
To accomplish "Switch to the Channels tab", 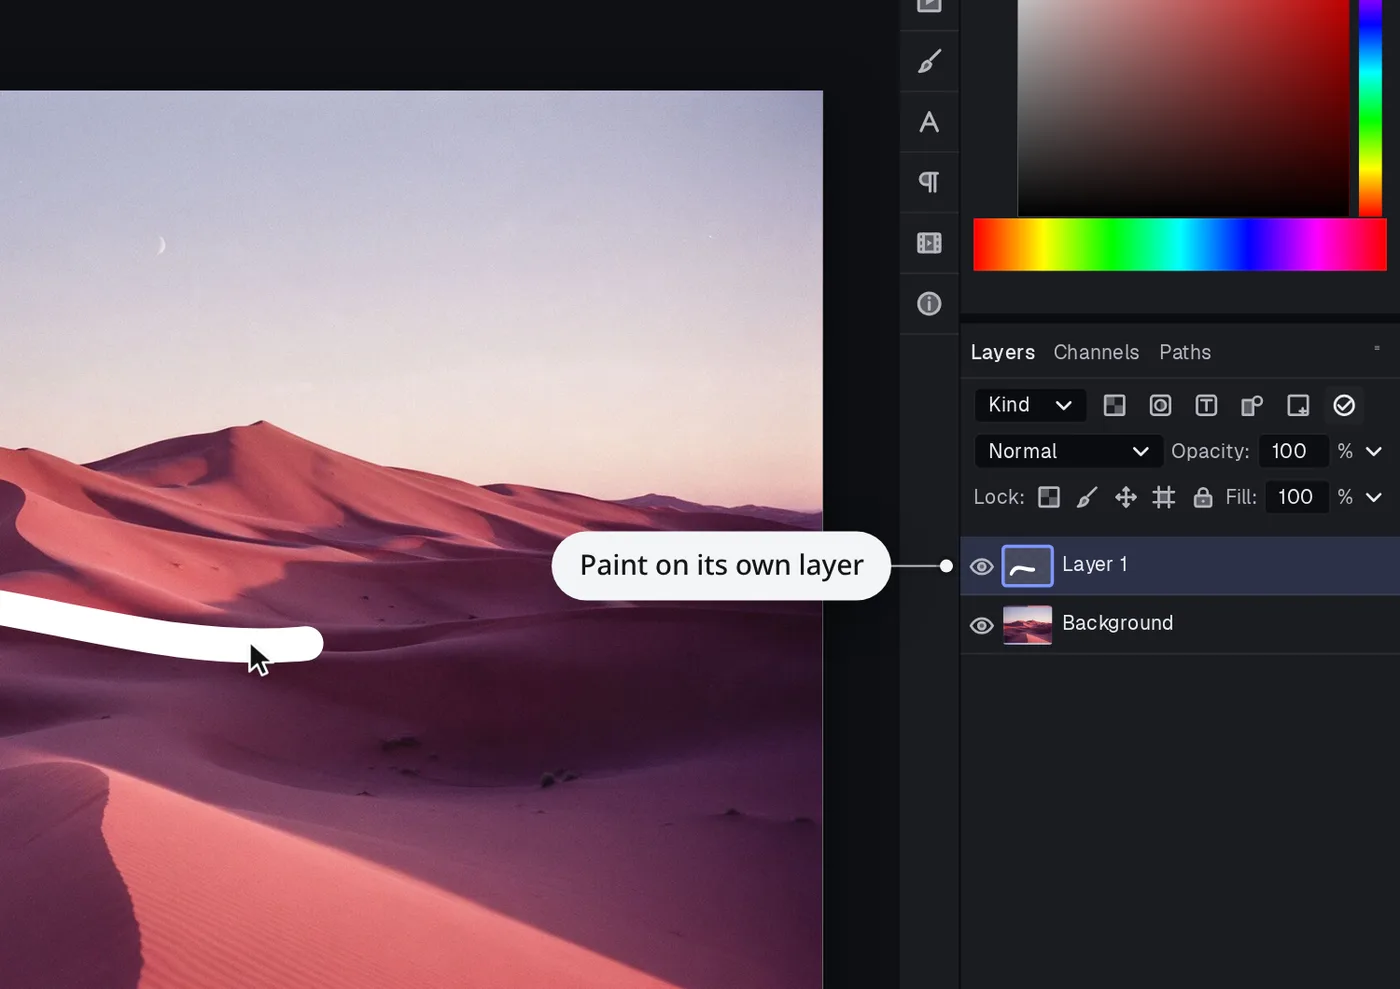I will coord(1096,352).
